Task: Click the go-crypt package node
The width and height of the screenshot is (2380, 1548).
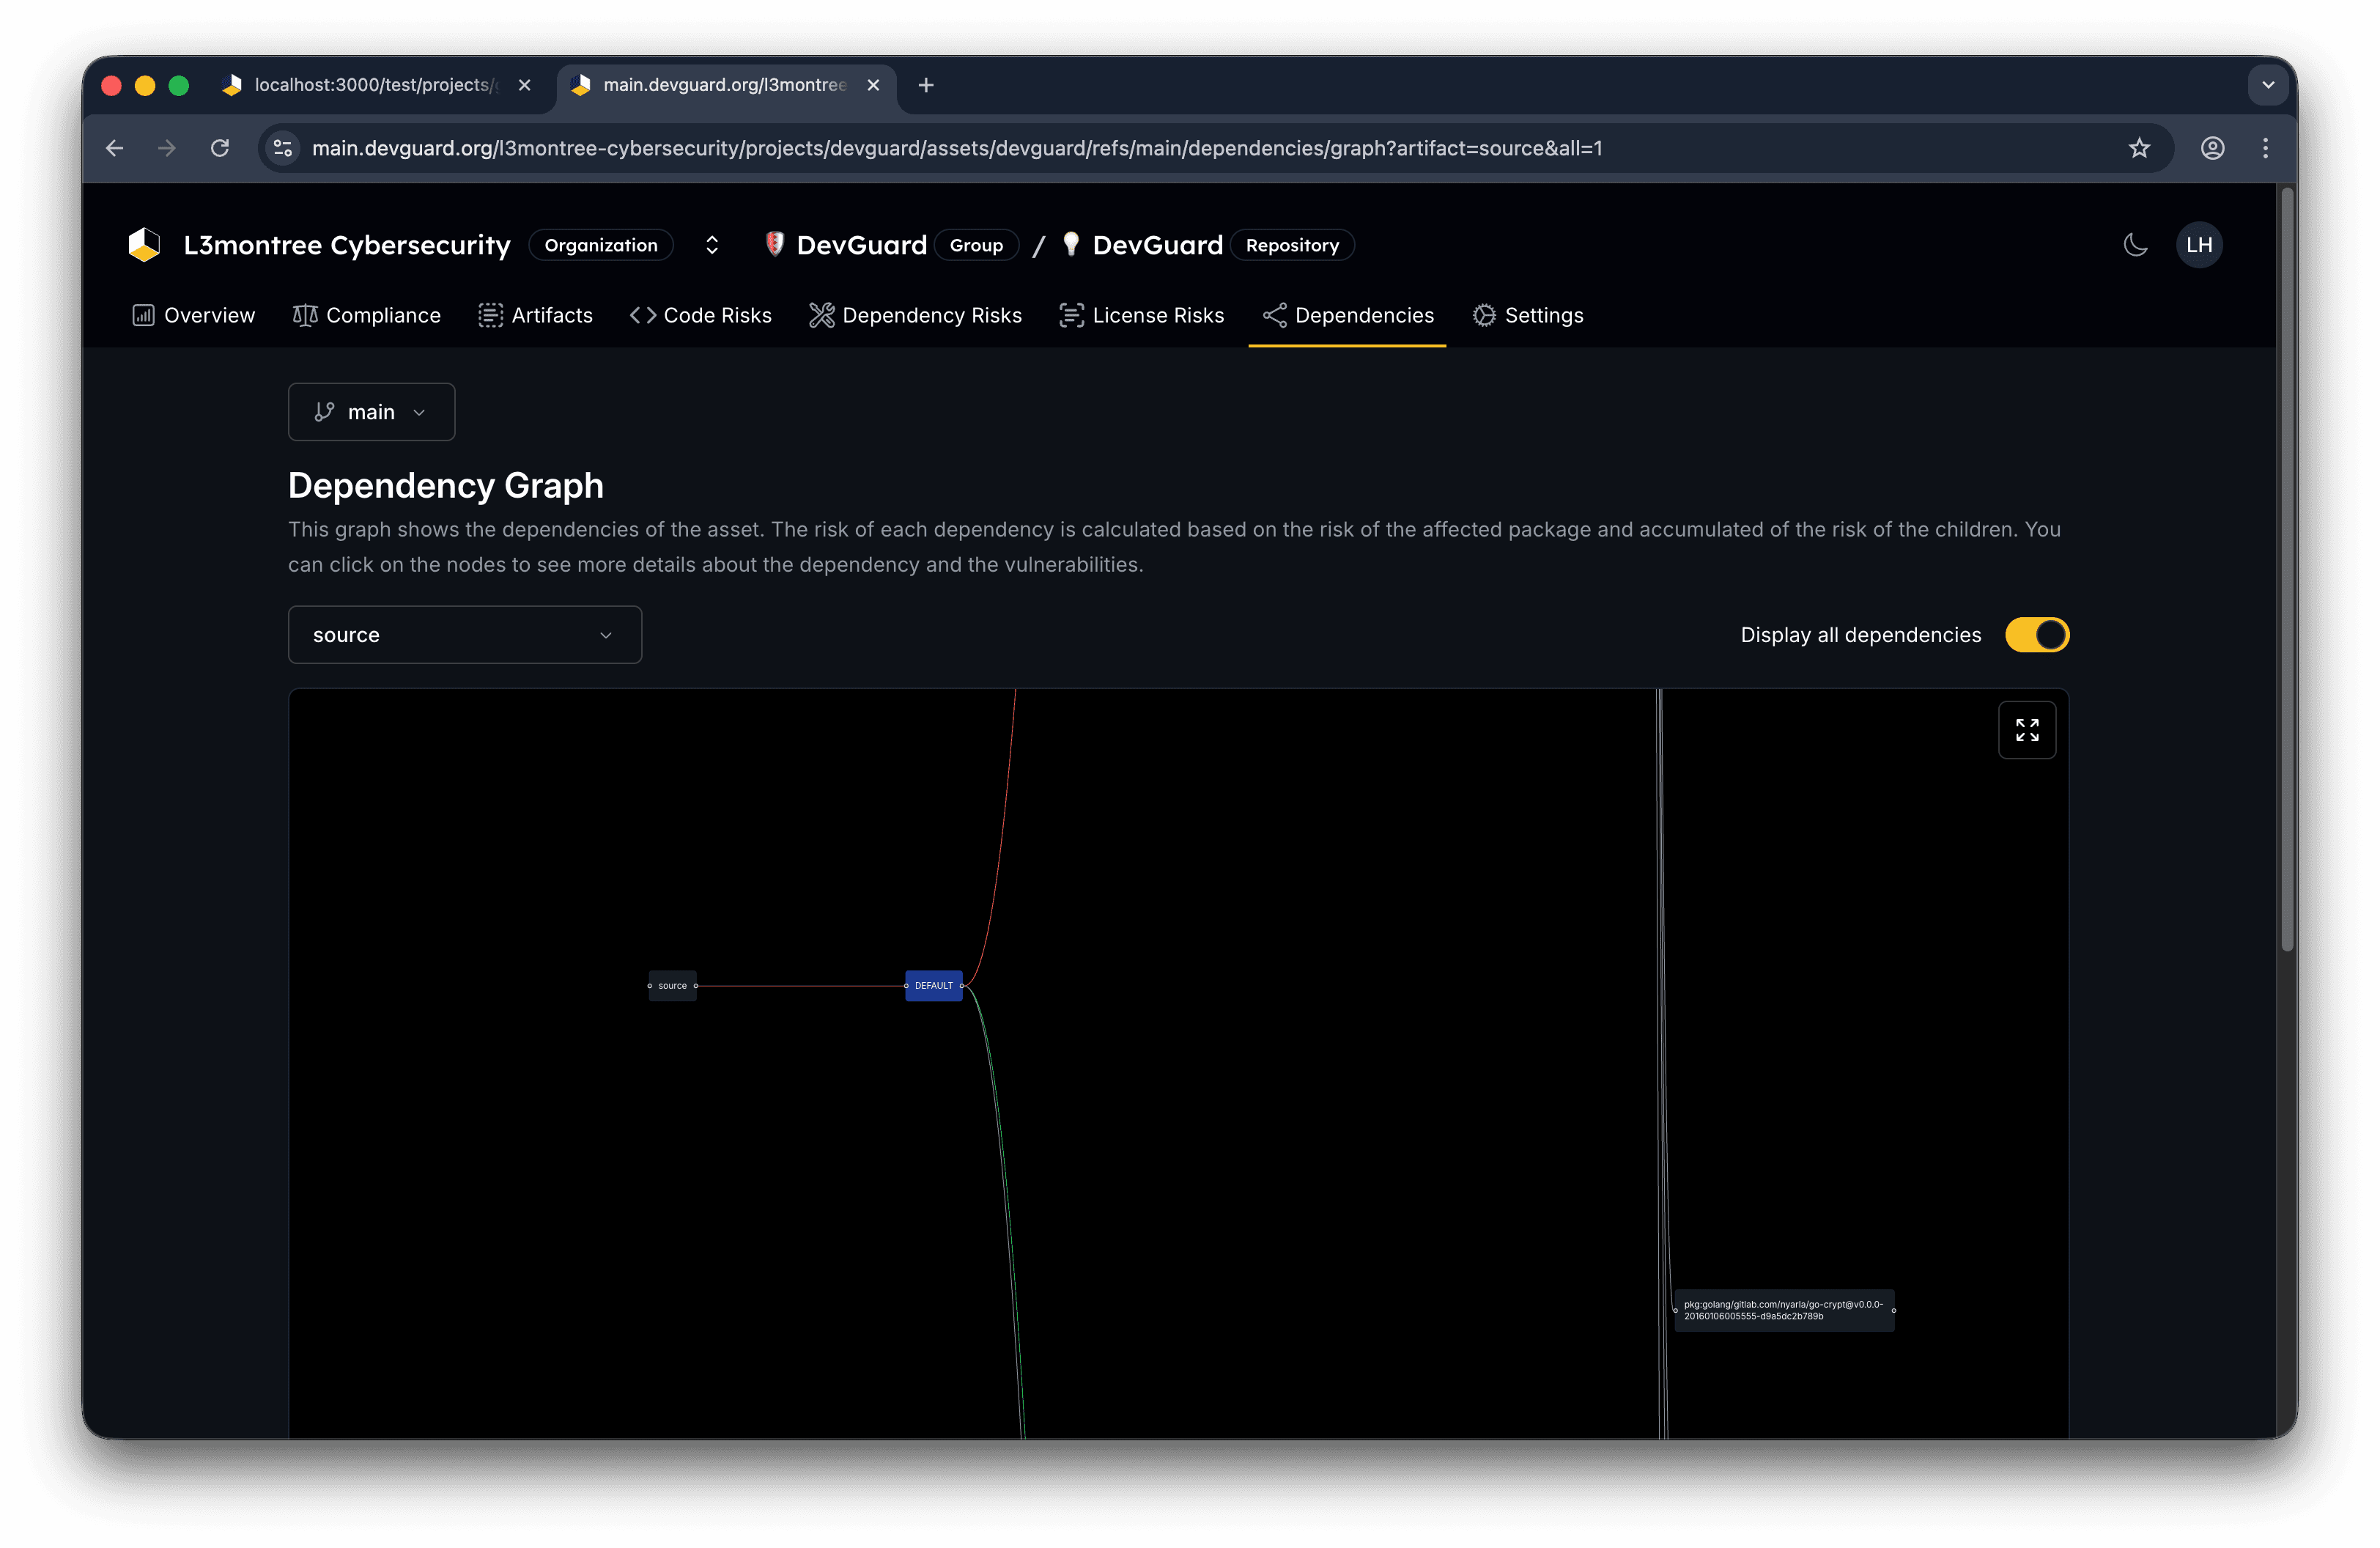Action: [1783, 1310]
